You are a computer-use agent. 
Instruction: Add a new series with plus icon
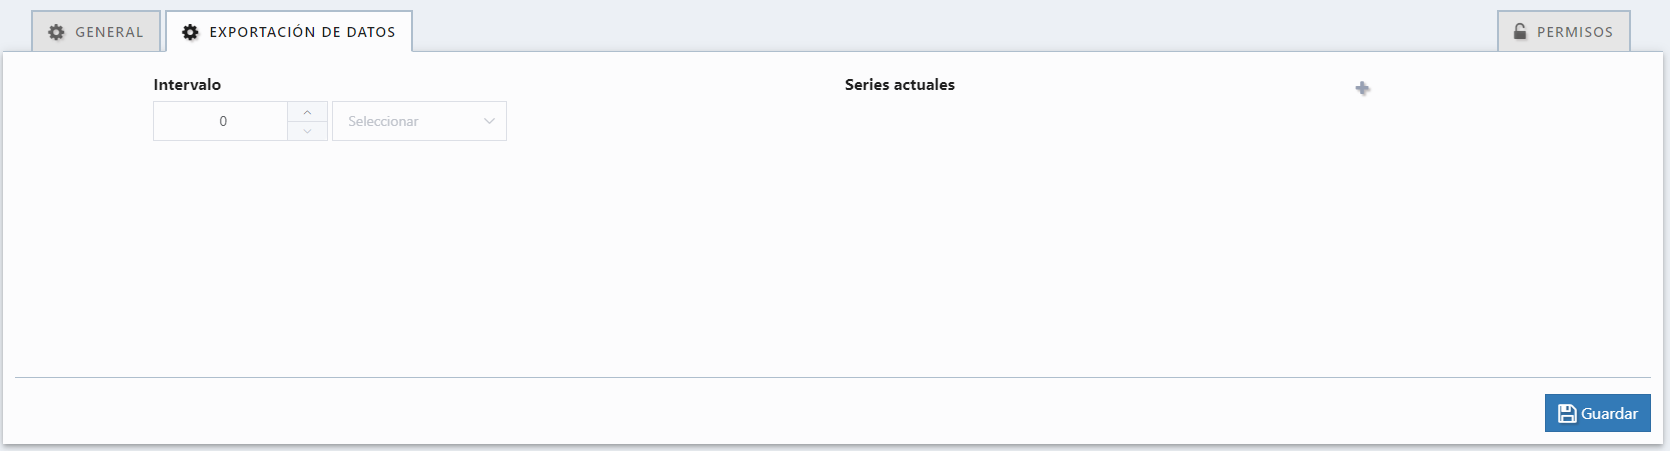click(1362, 89)
